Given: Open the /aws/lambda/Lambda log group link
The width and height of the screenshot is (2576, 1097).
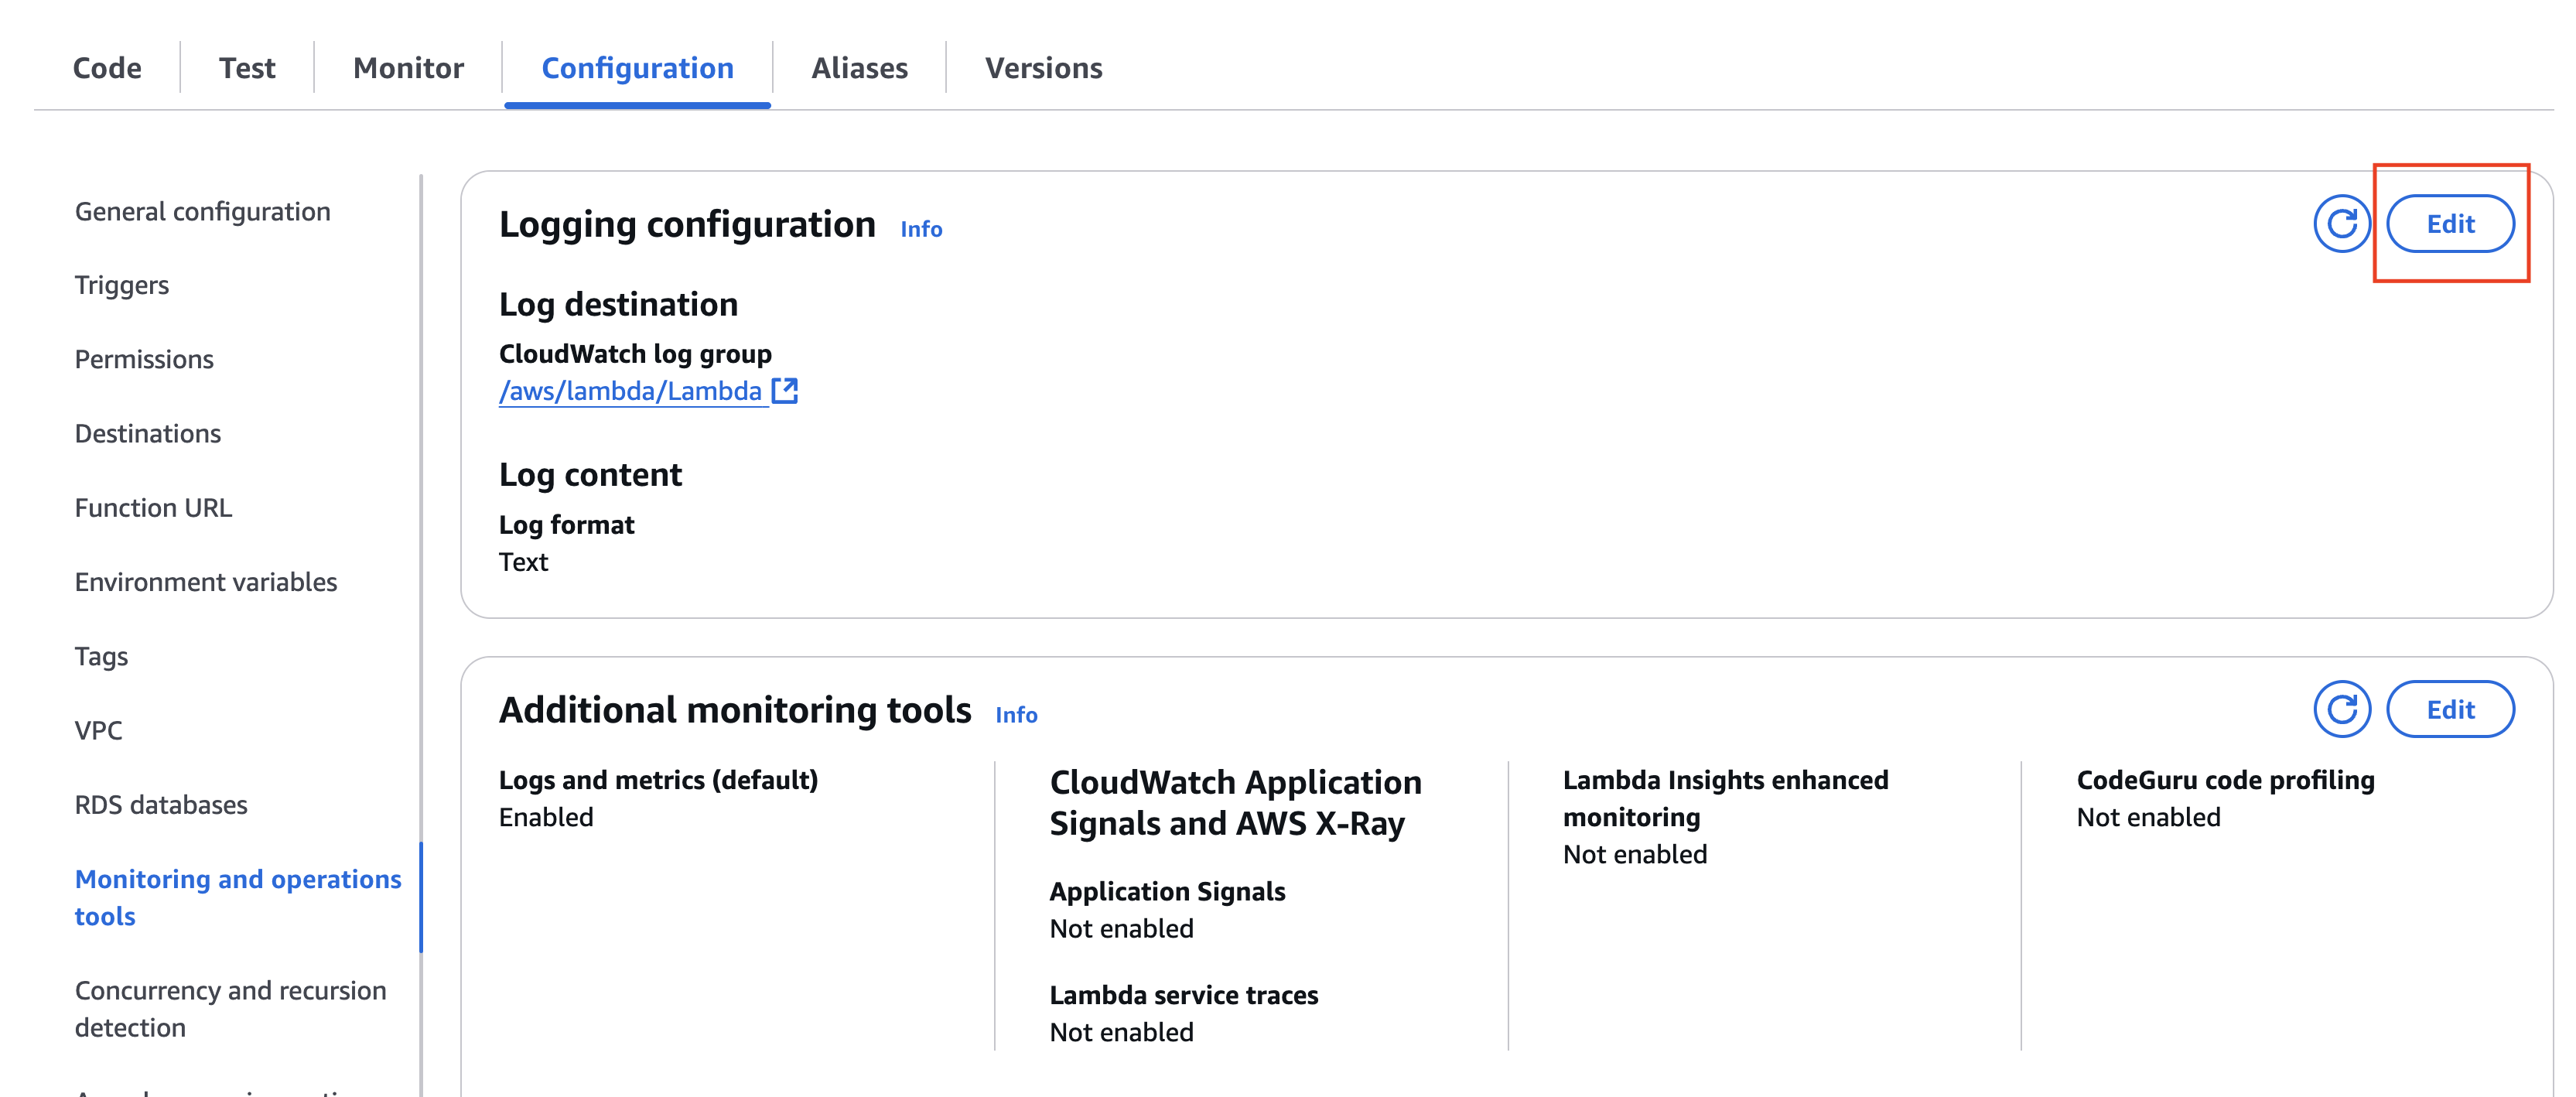Looking at the screenshot, I should (x=631, y=391).
